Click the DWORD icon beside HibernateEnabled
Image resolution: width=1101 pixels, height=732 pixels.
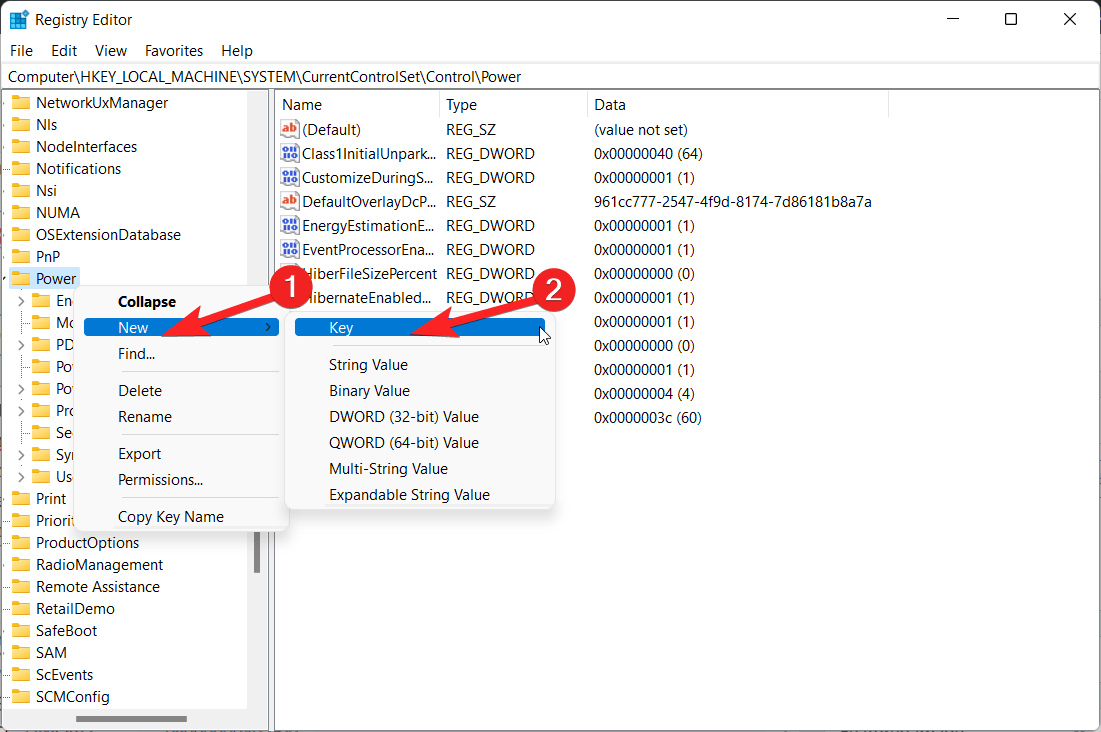tap(289, 297)
